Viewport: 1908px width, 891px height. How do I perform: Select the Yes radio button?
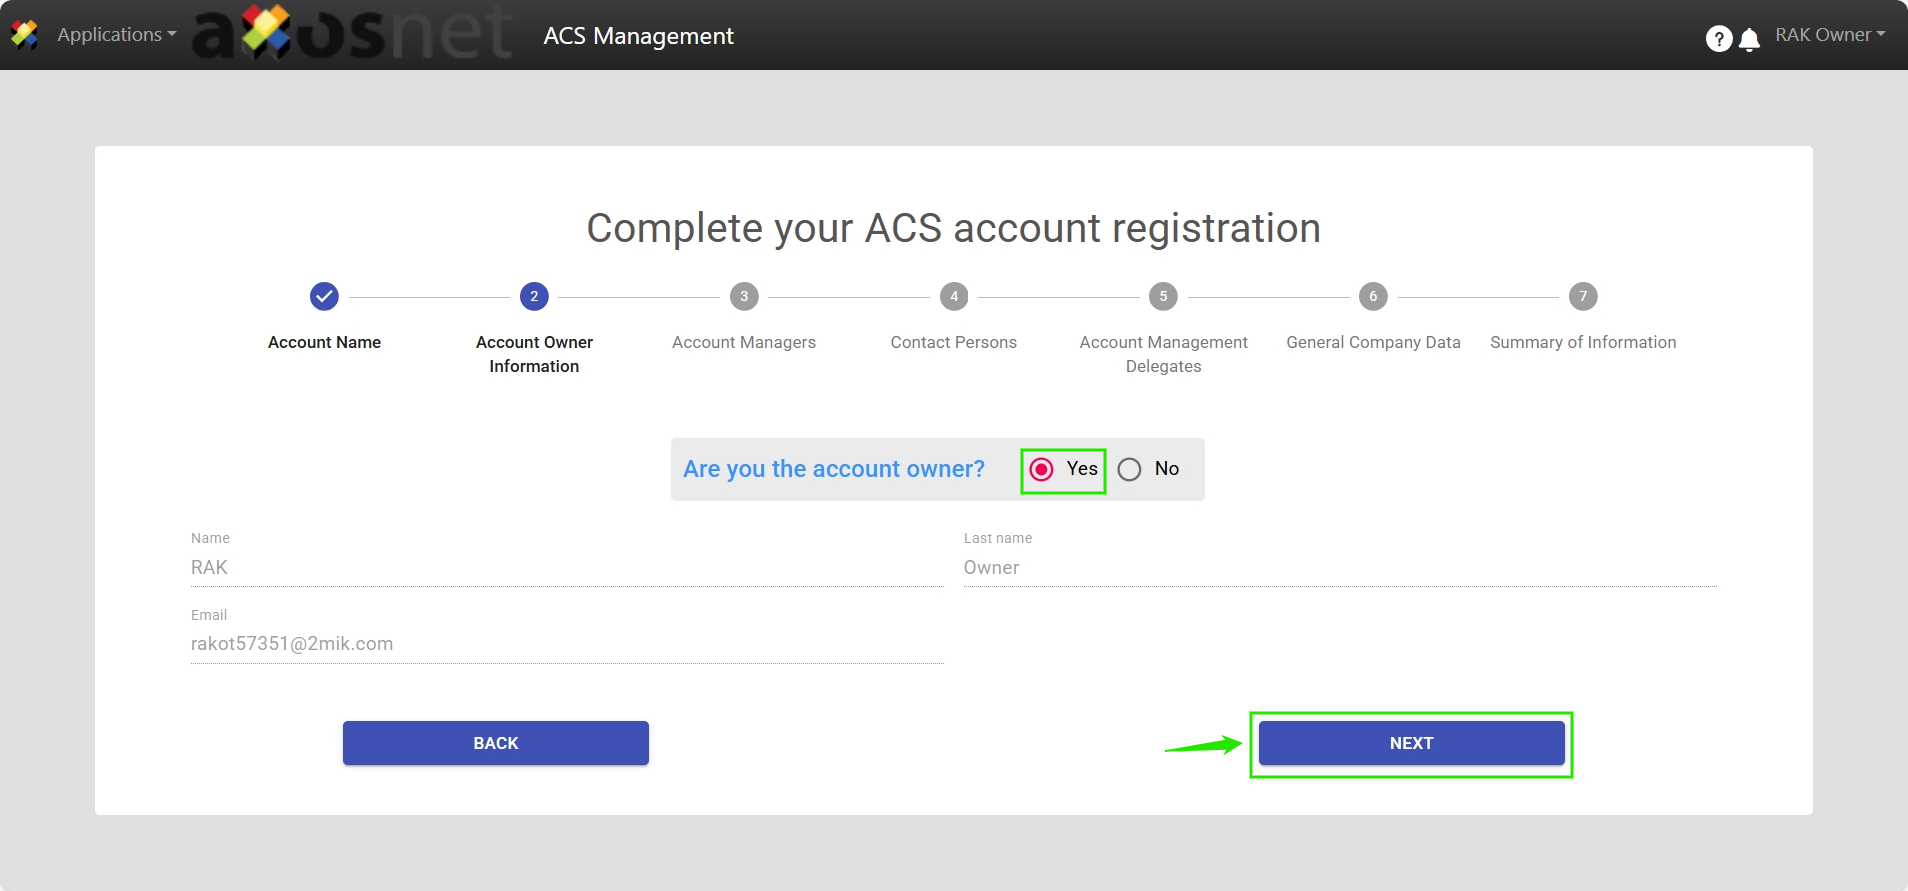point(1042,469)
